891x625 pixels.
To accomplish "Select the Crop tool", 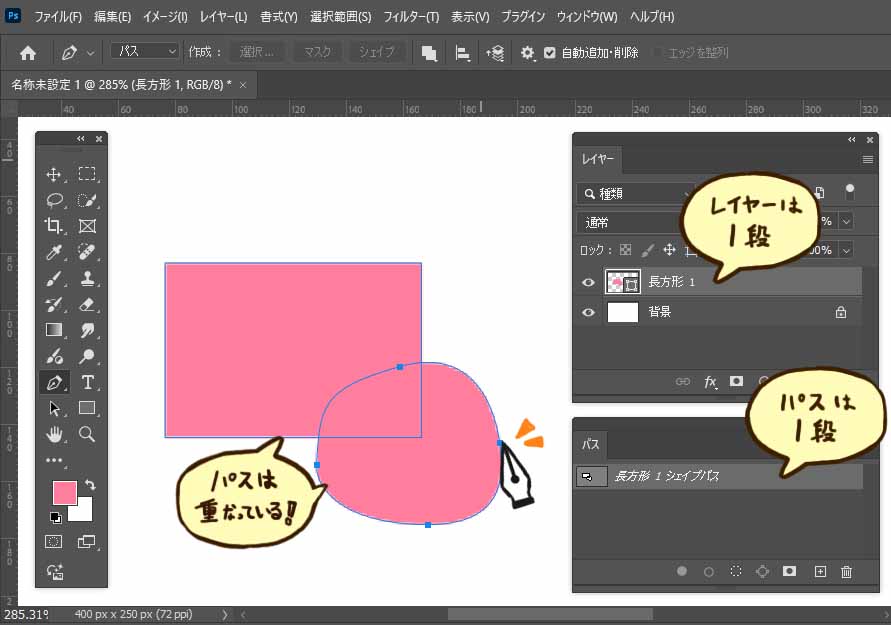I will pyautogui.click(x=54, y=226).
